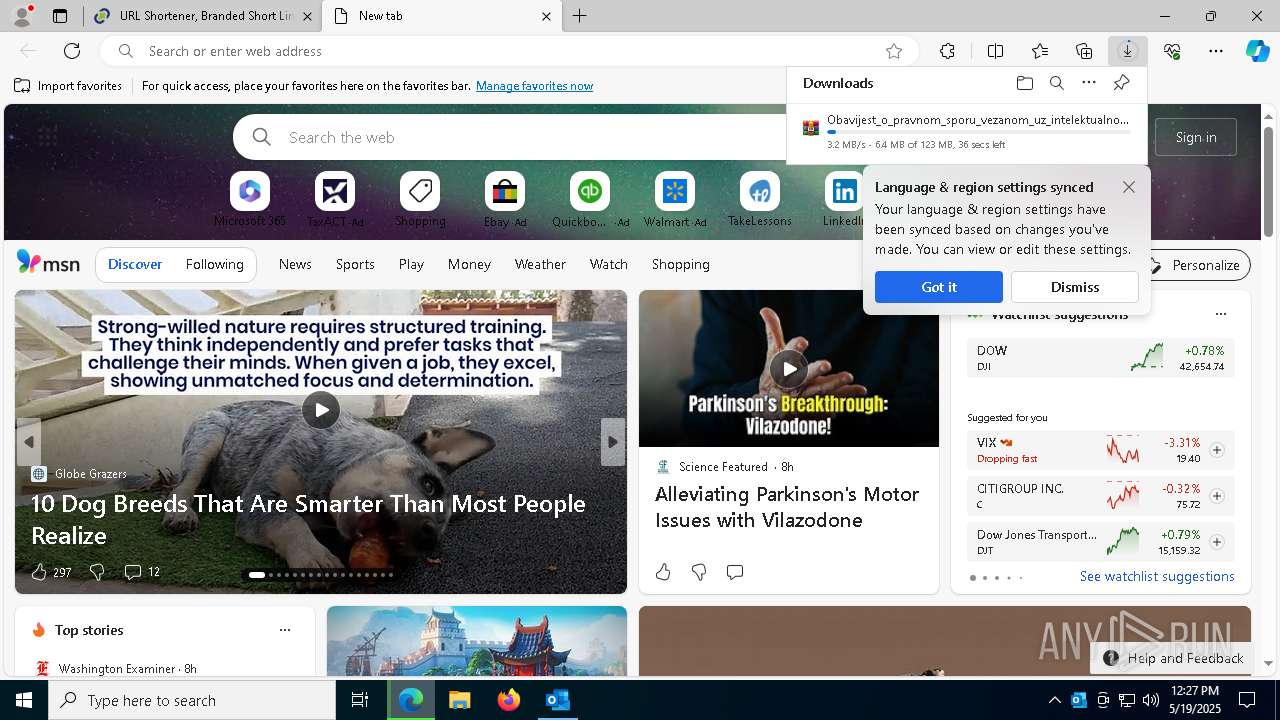Open the Collections icon
The width and height of the screenshot is (1280, 720).
[1084, 51]
